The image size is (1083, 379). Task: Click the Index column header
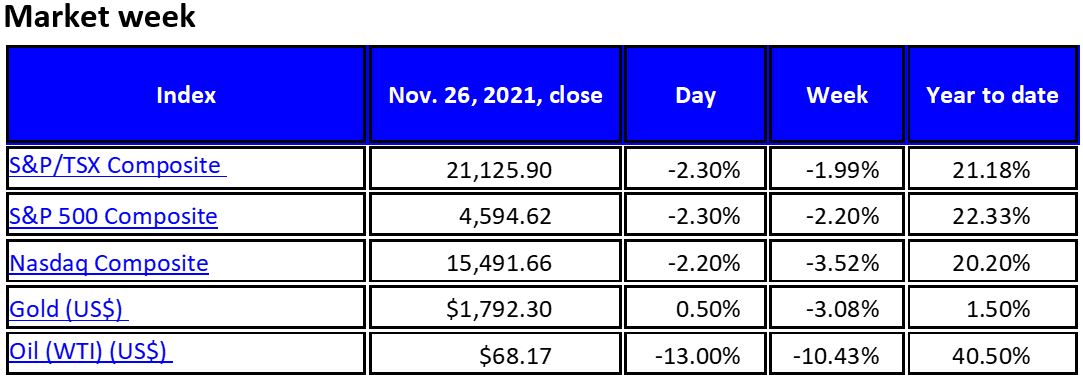(186, 95)
